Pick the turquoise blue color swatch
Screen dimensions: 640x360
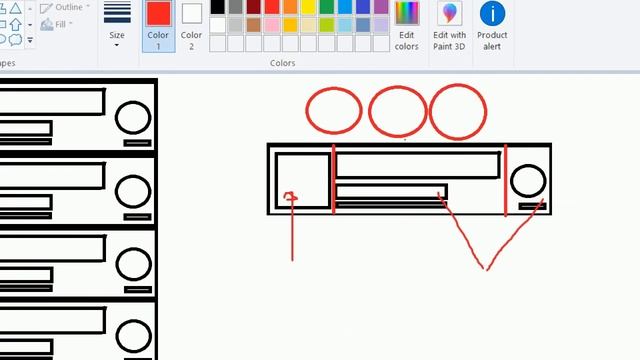(x=345, y=7)
